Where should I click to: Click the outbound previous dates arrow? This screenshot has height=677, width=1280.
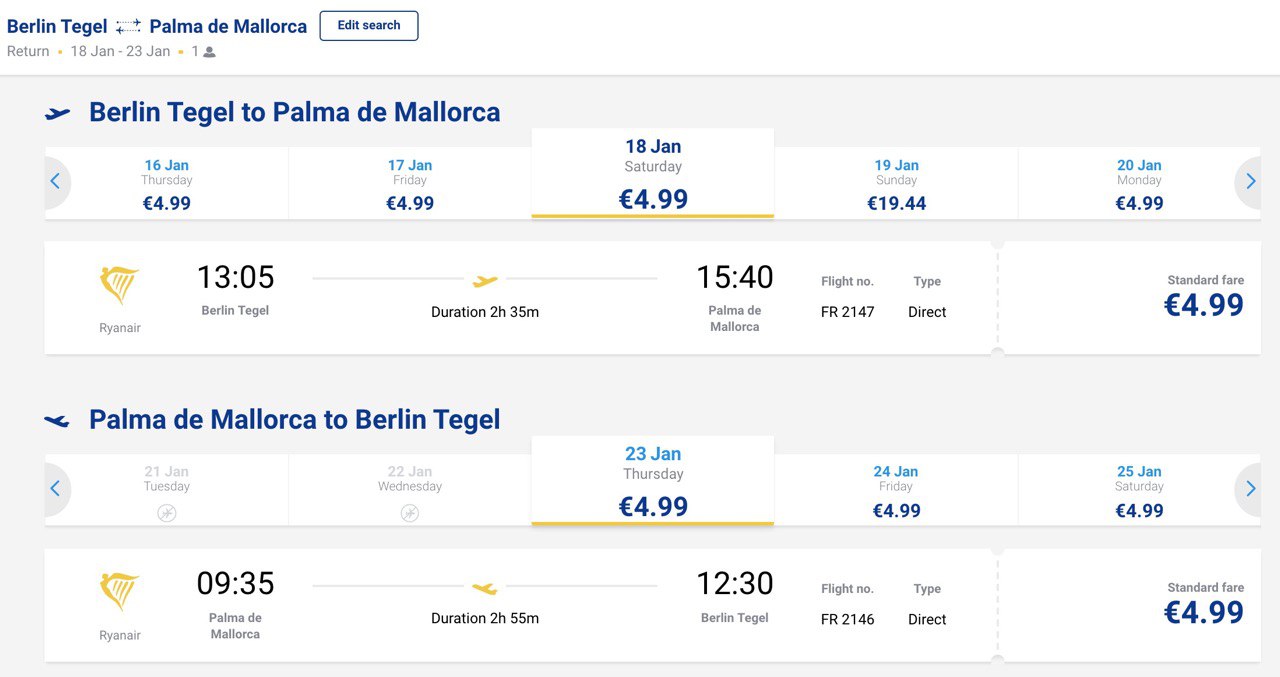56,182
